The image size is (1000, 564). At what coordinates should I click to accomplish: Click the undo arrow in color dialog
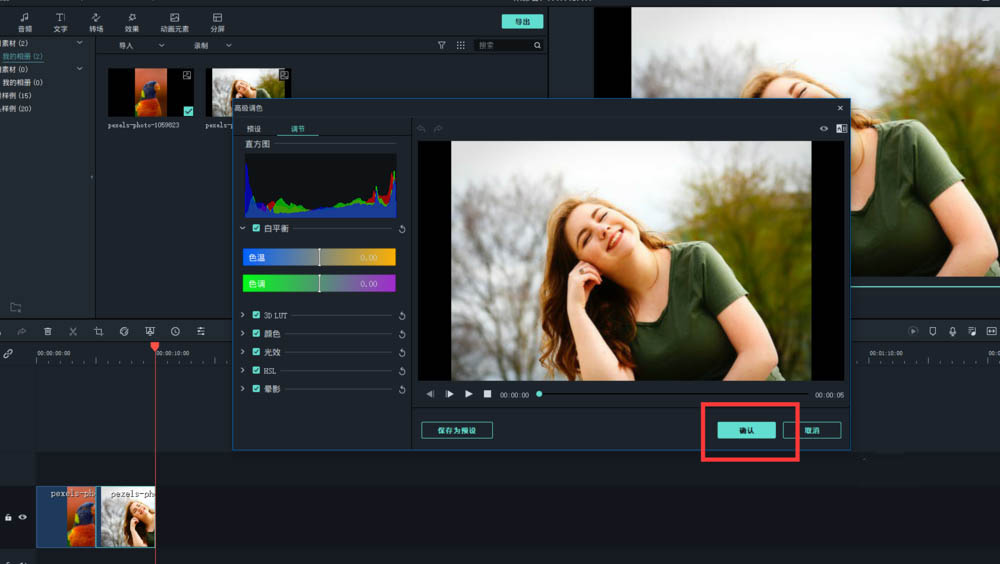[422, 129]
